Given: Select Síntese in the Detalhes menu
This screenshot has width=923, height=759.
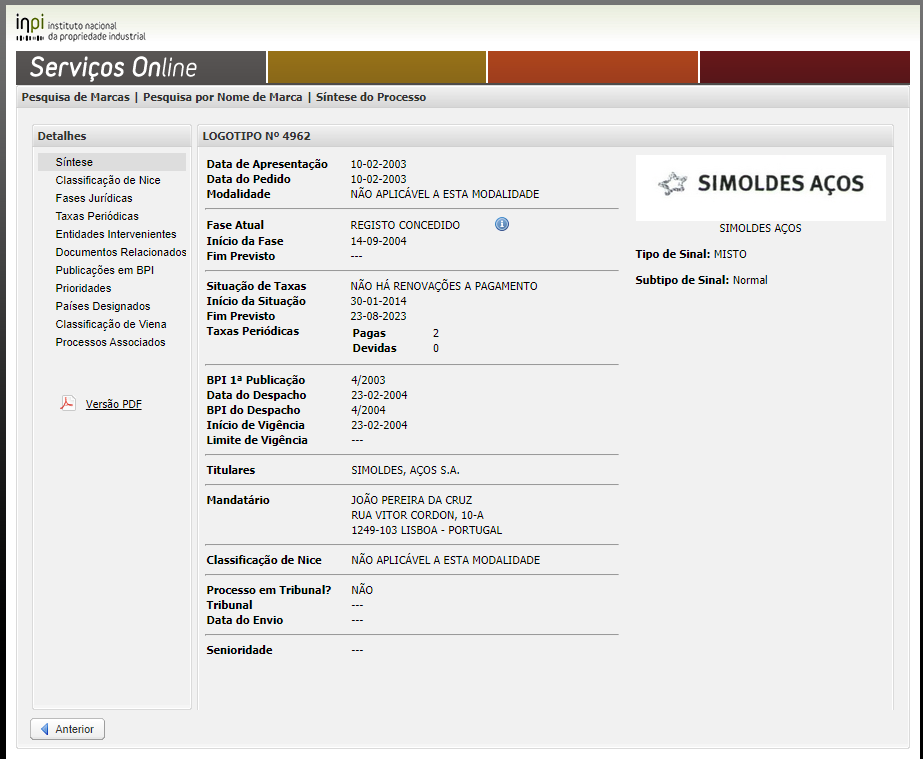Looking at the screenshot, I should (x=112, y=162).
